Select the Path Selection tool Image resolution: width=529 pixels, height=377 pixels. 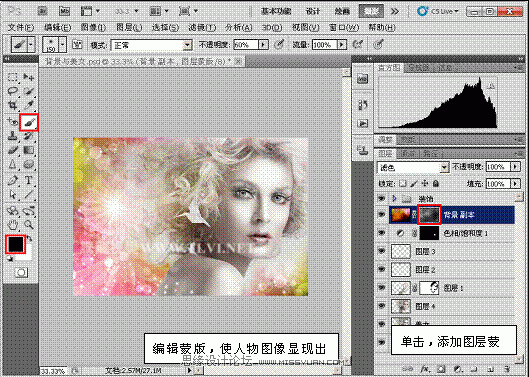tap(13, 195)
